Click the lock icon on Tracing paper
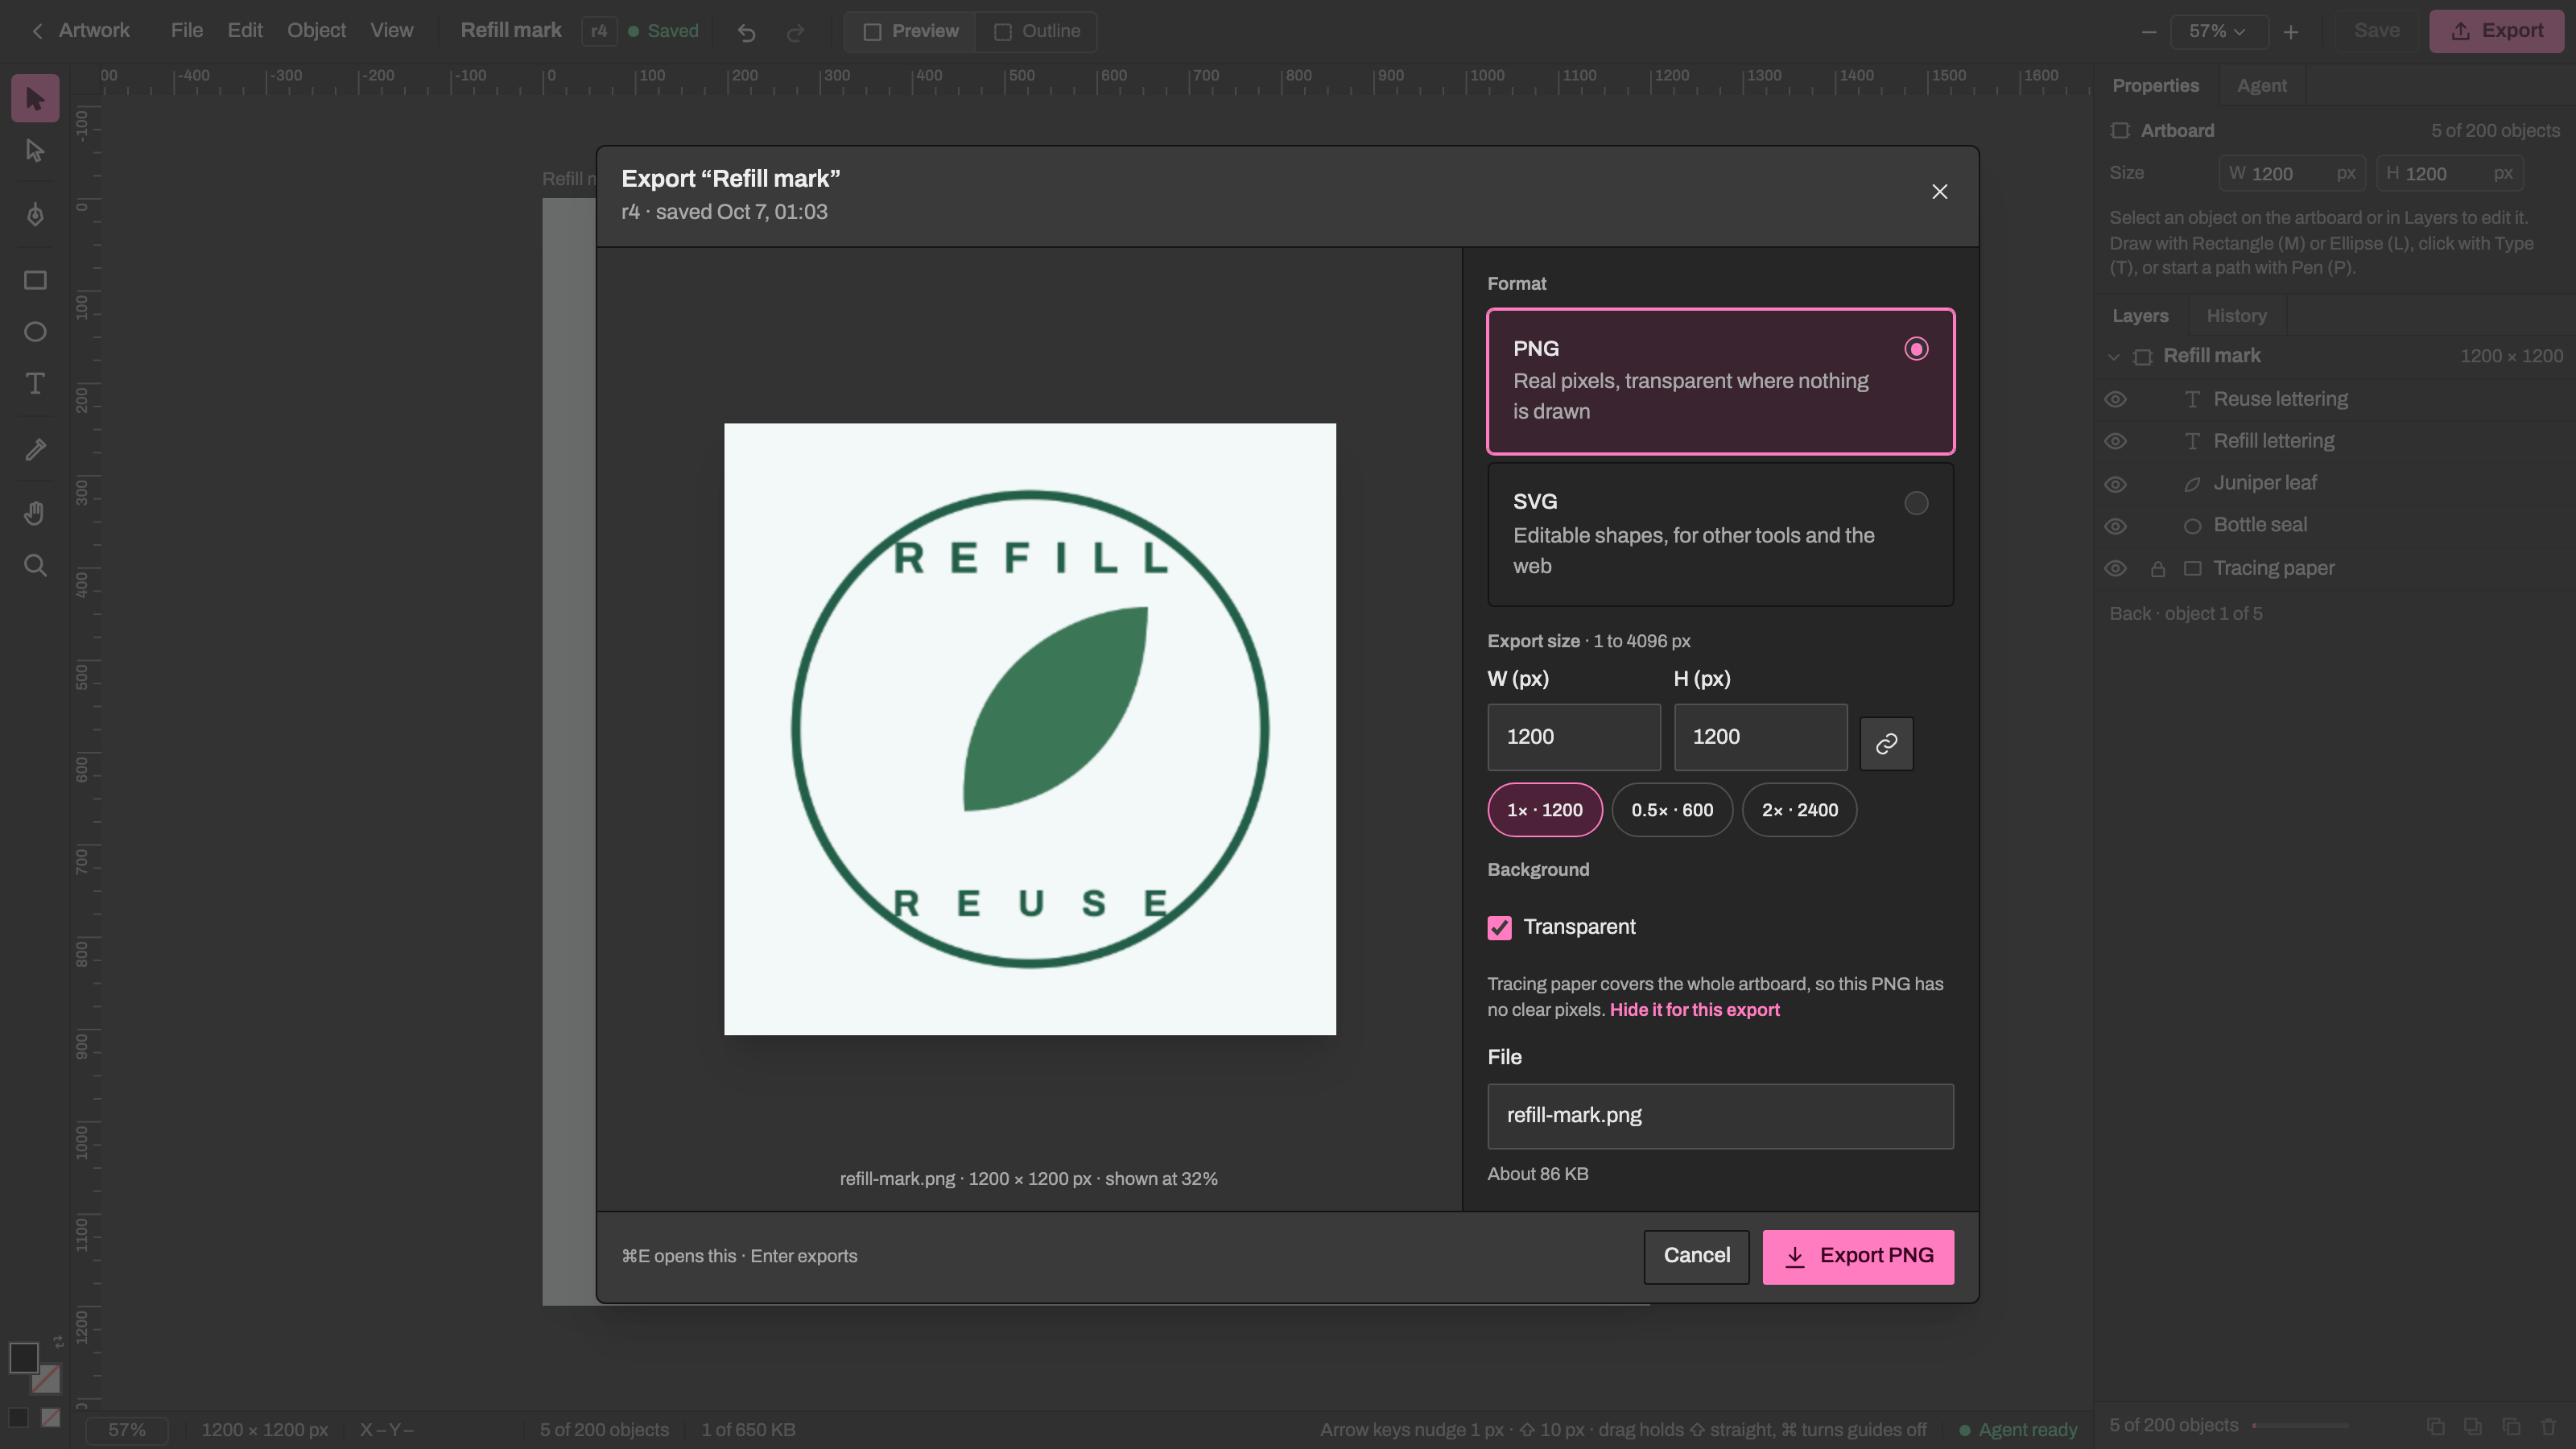 pyautogui.click(x=2158, y=569)
